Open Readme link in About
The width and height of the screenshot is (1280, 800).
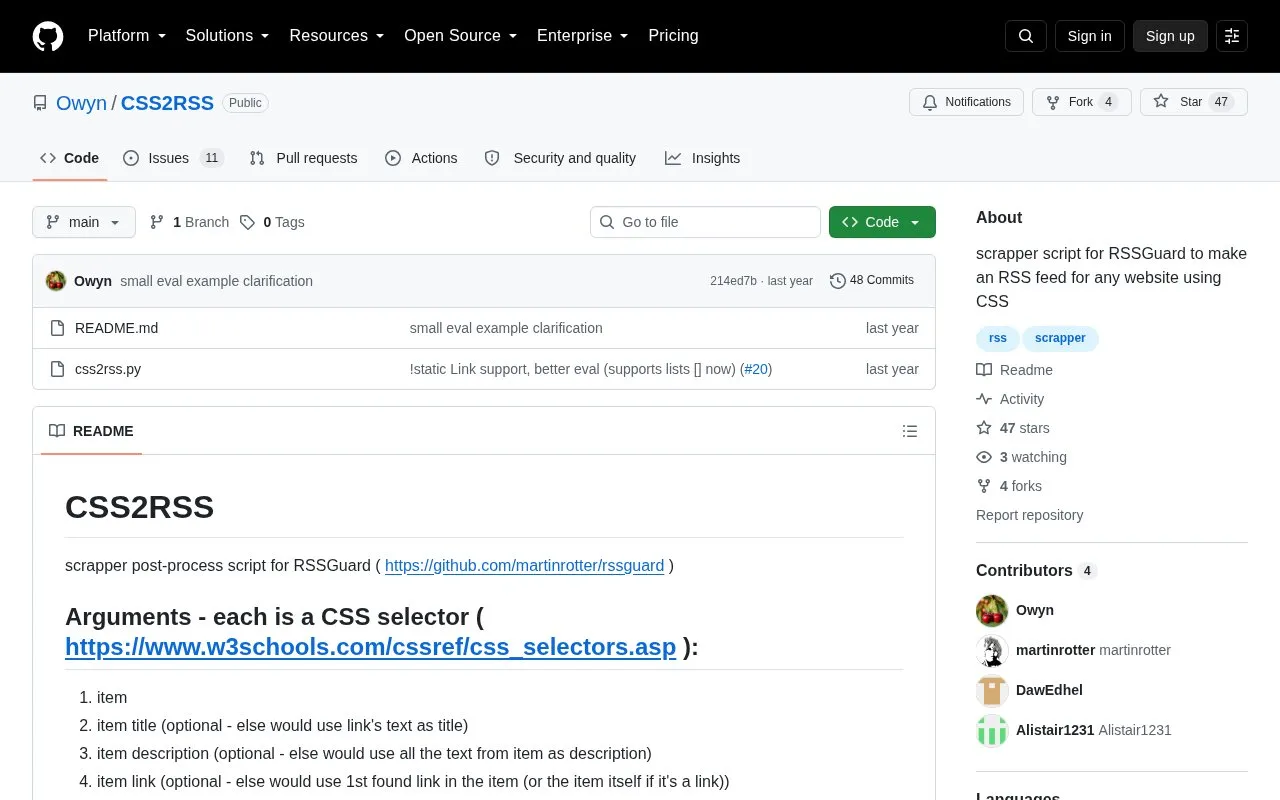1014,370
